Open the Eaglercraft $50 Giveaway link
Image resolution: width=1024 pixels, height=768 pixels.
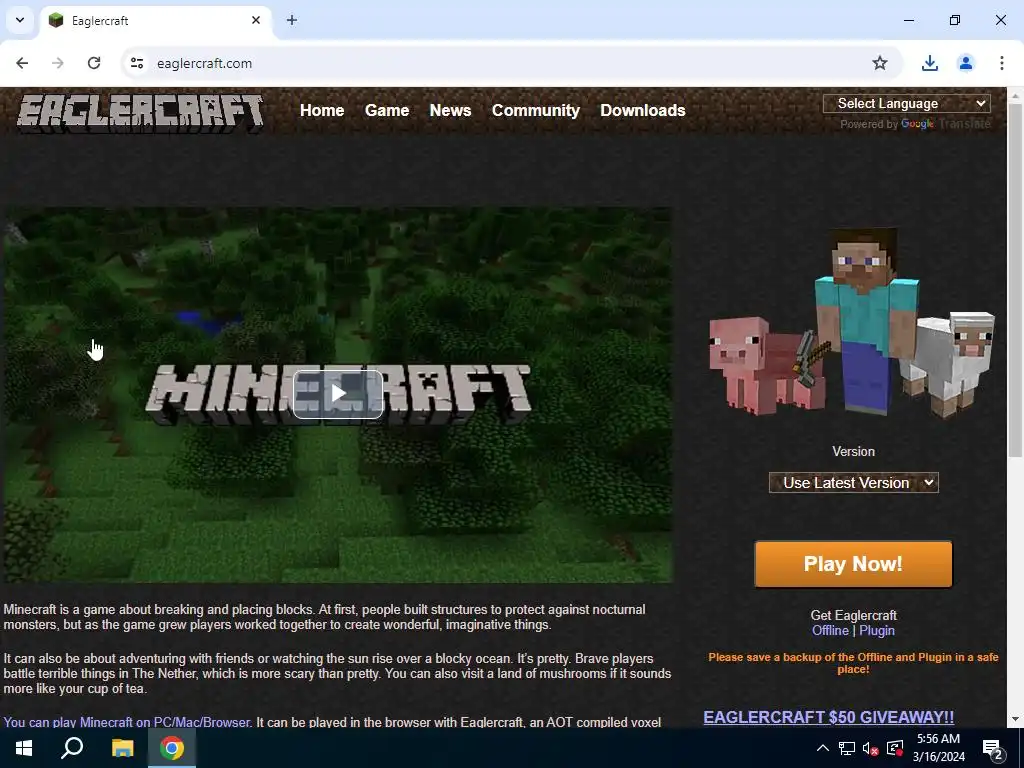pos(828,717)
